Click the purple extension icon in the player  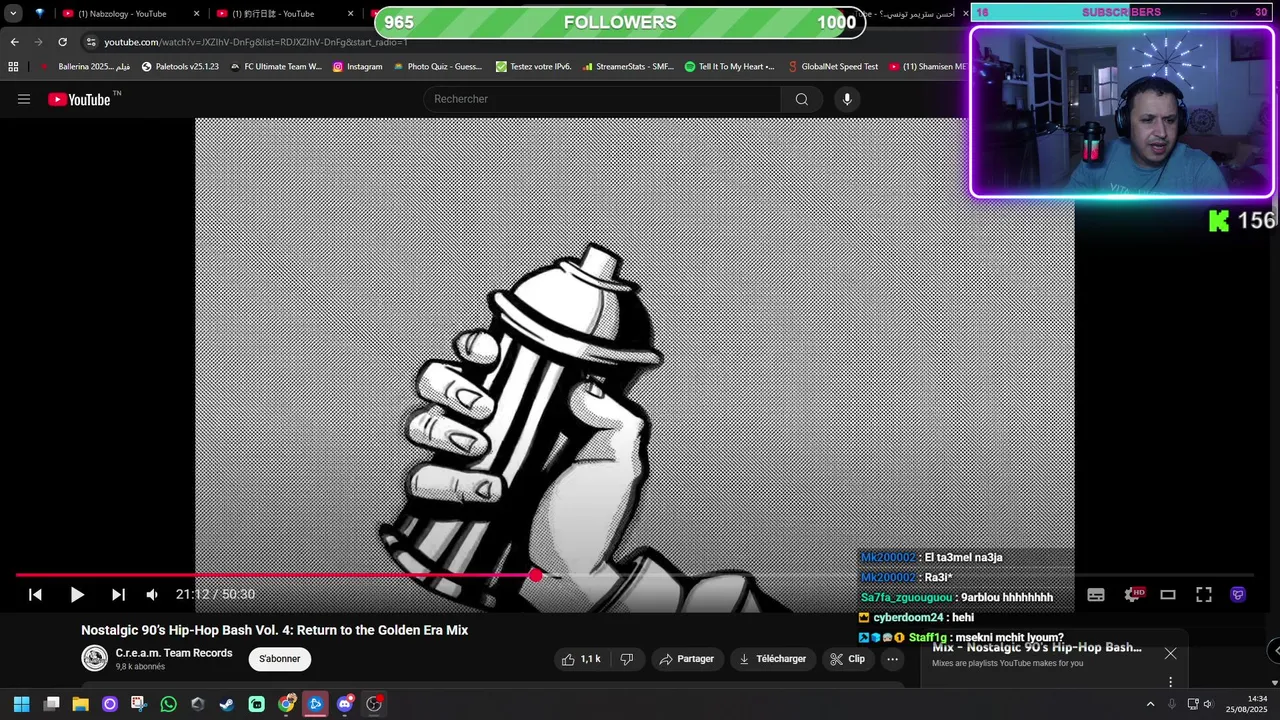pyautogui.click(x=1238, y=594)
